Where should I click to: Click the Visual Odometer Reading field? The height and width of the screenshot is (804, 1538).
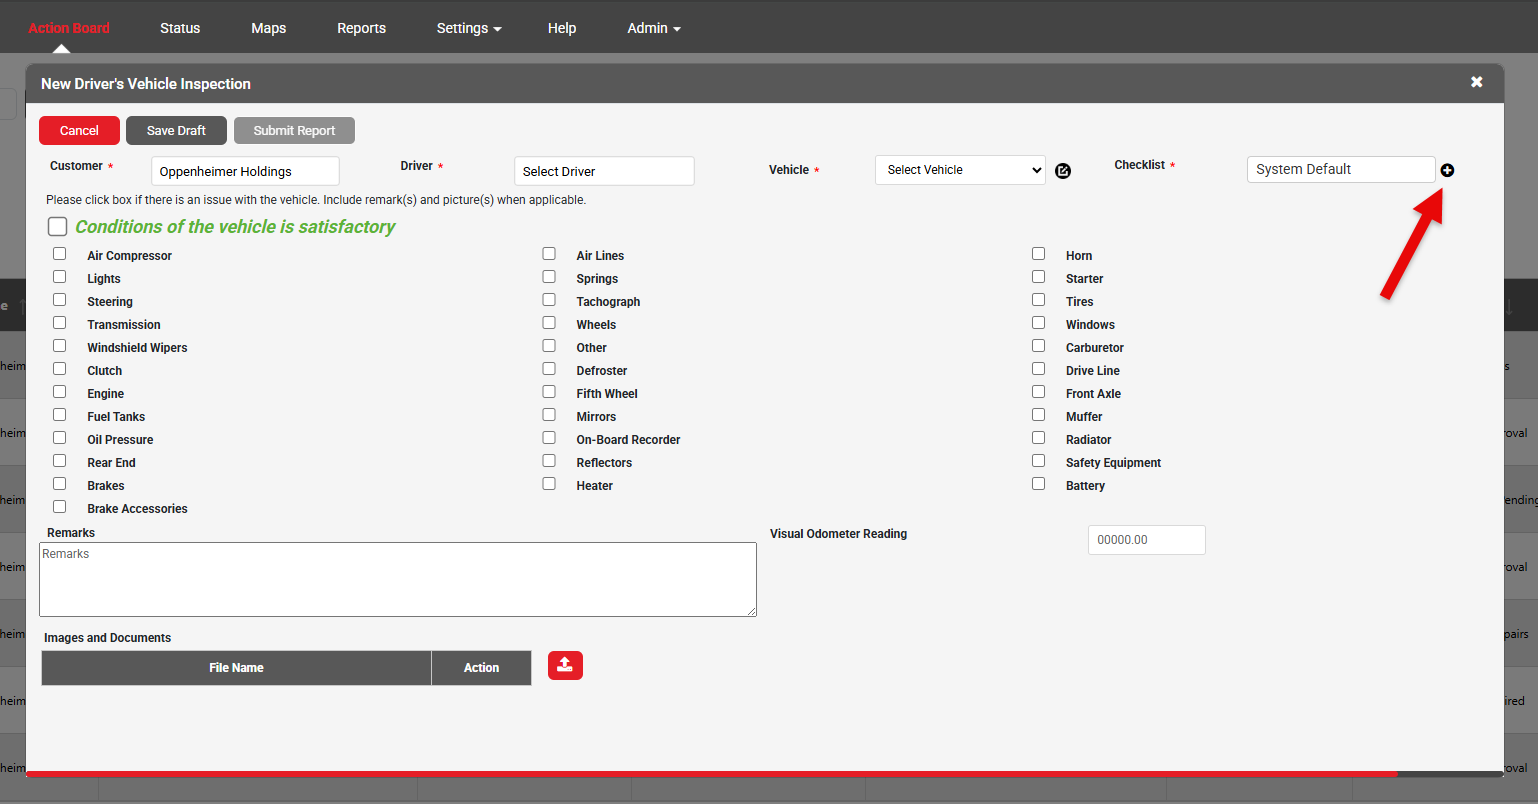pyautogui.click(x=1147, y=540)
